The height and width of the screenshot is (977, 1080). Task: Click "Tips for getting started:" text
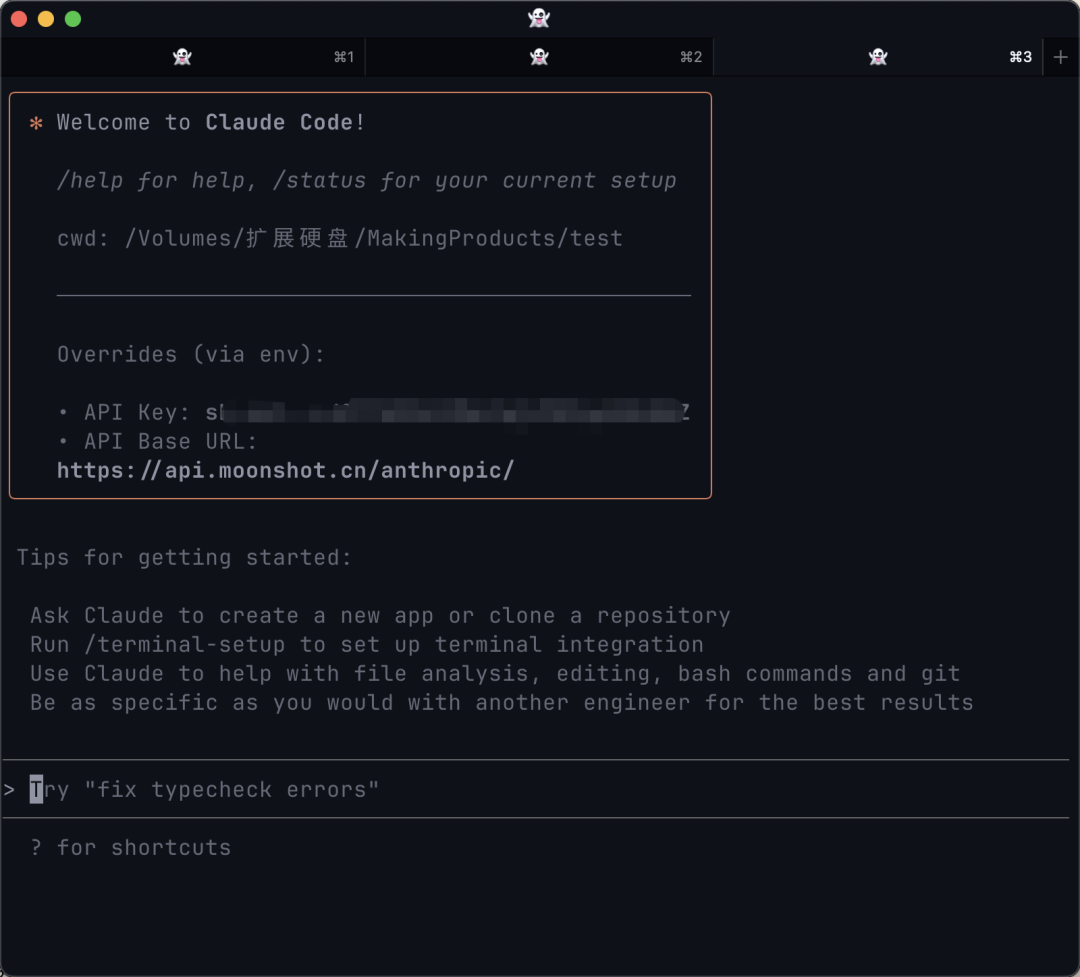pyautogui.click(x=184, y=557)
